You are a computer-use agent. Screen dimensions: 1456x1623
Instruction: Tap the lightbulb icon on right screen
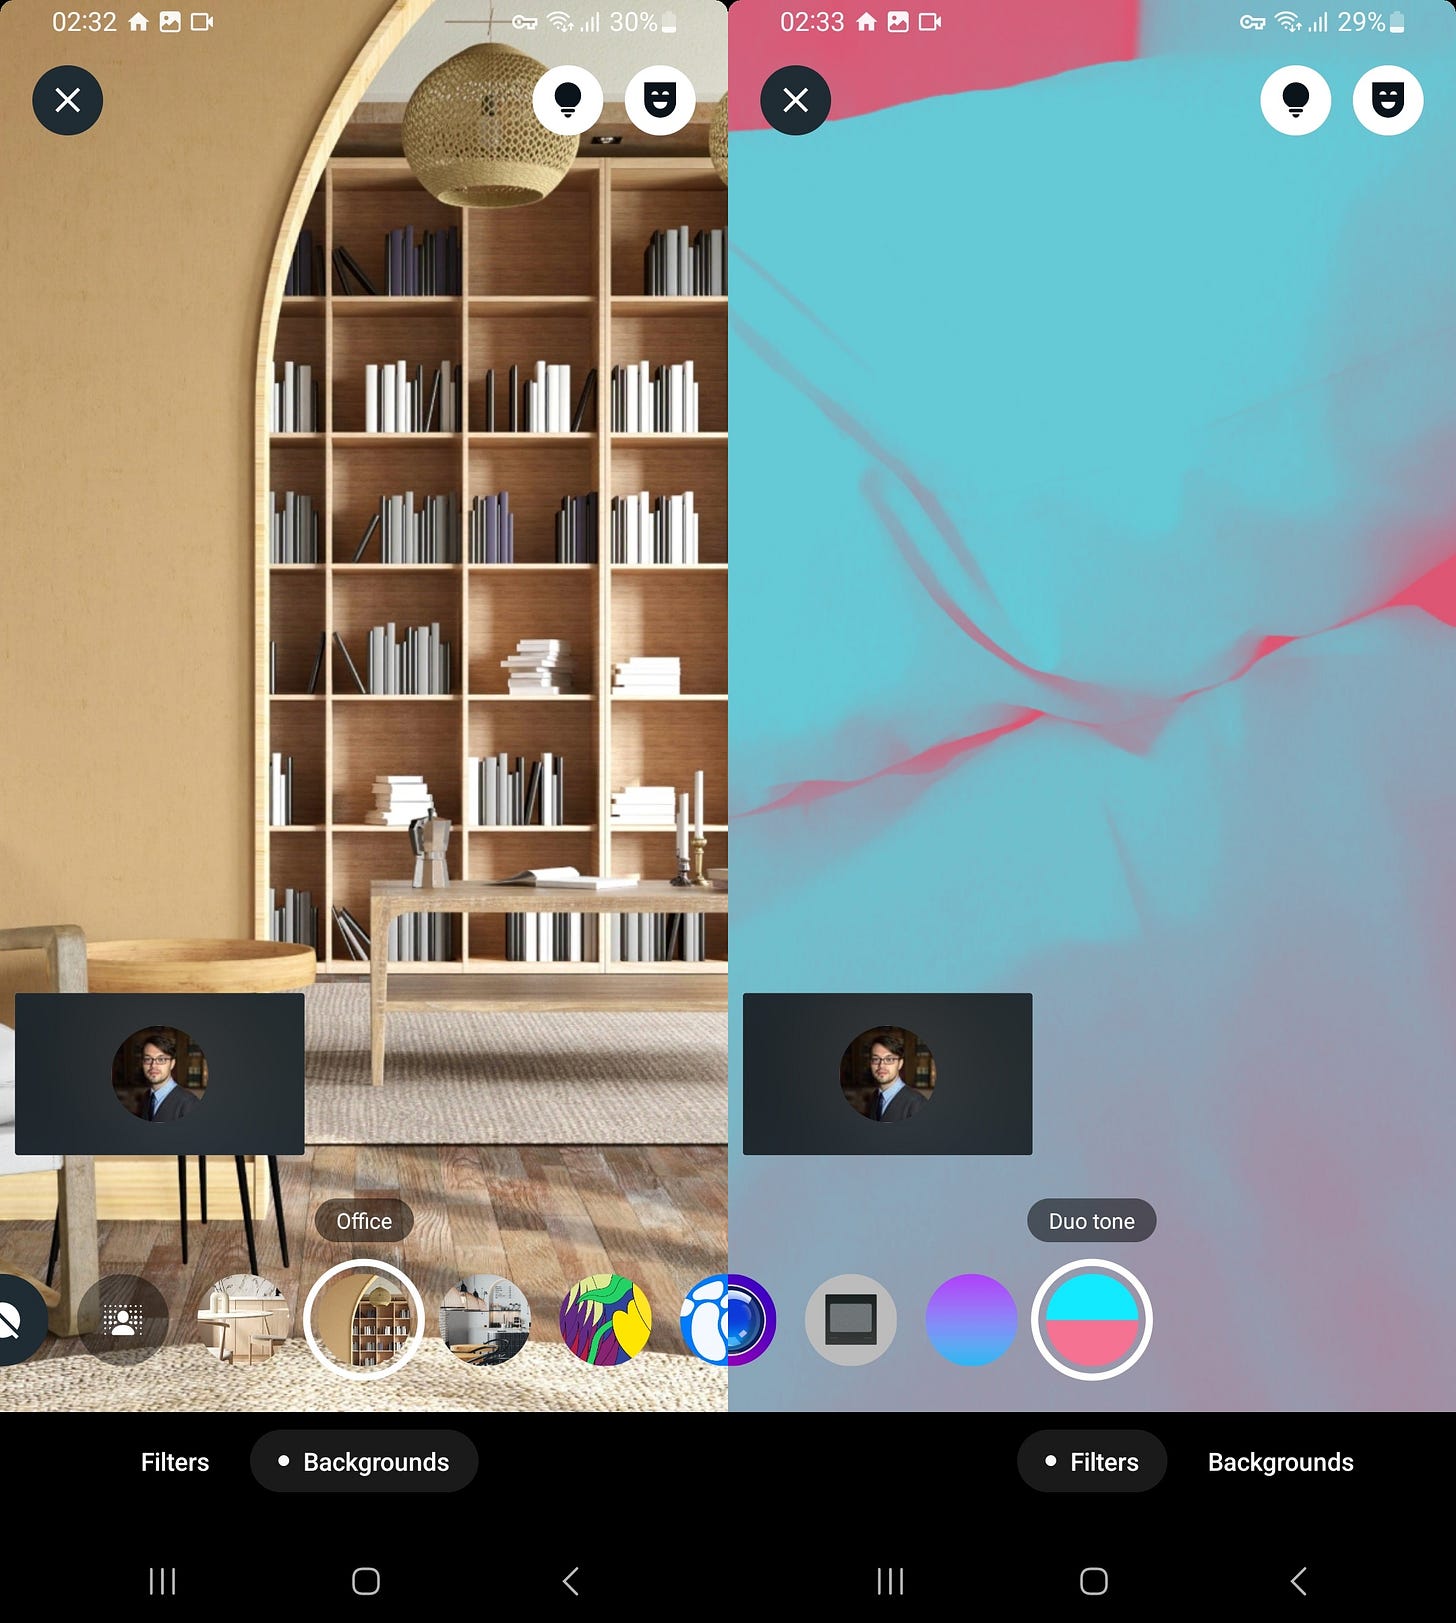coord(1295,100)
